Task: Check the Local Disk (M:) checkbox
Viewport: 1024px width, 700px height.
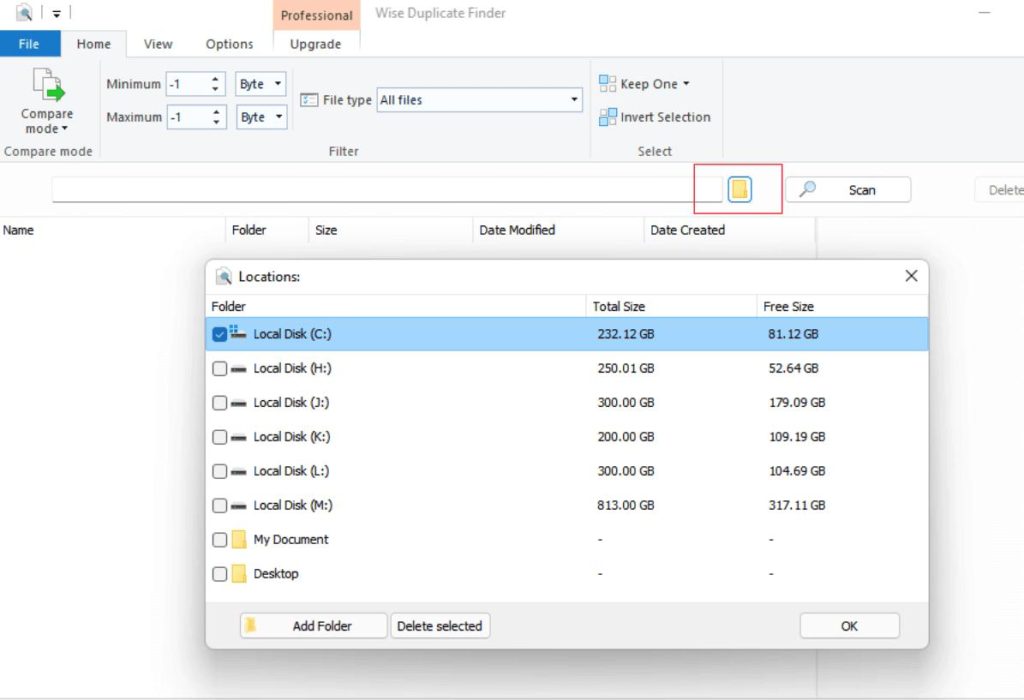Action: click(x=219, y=505)
